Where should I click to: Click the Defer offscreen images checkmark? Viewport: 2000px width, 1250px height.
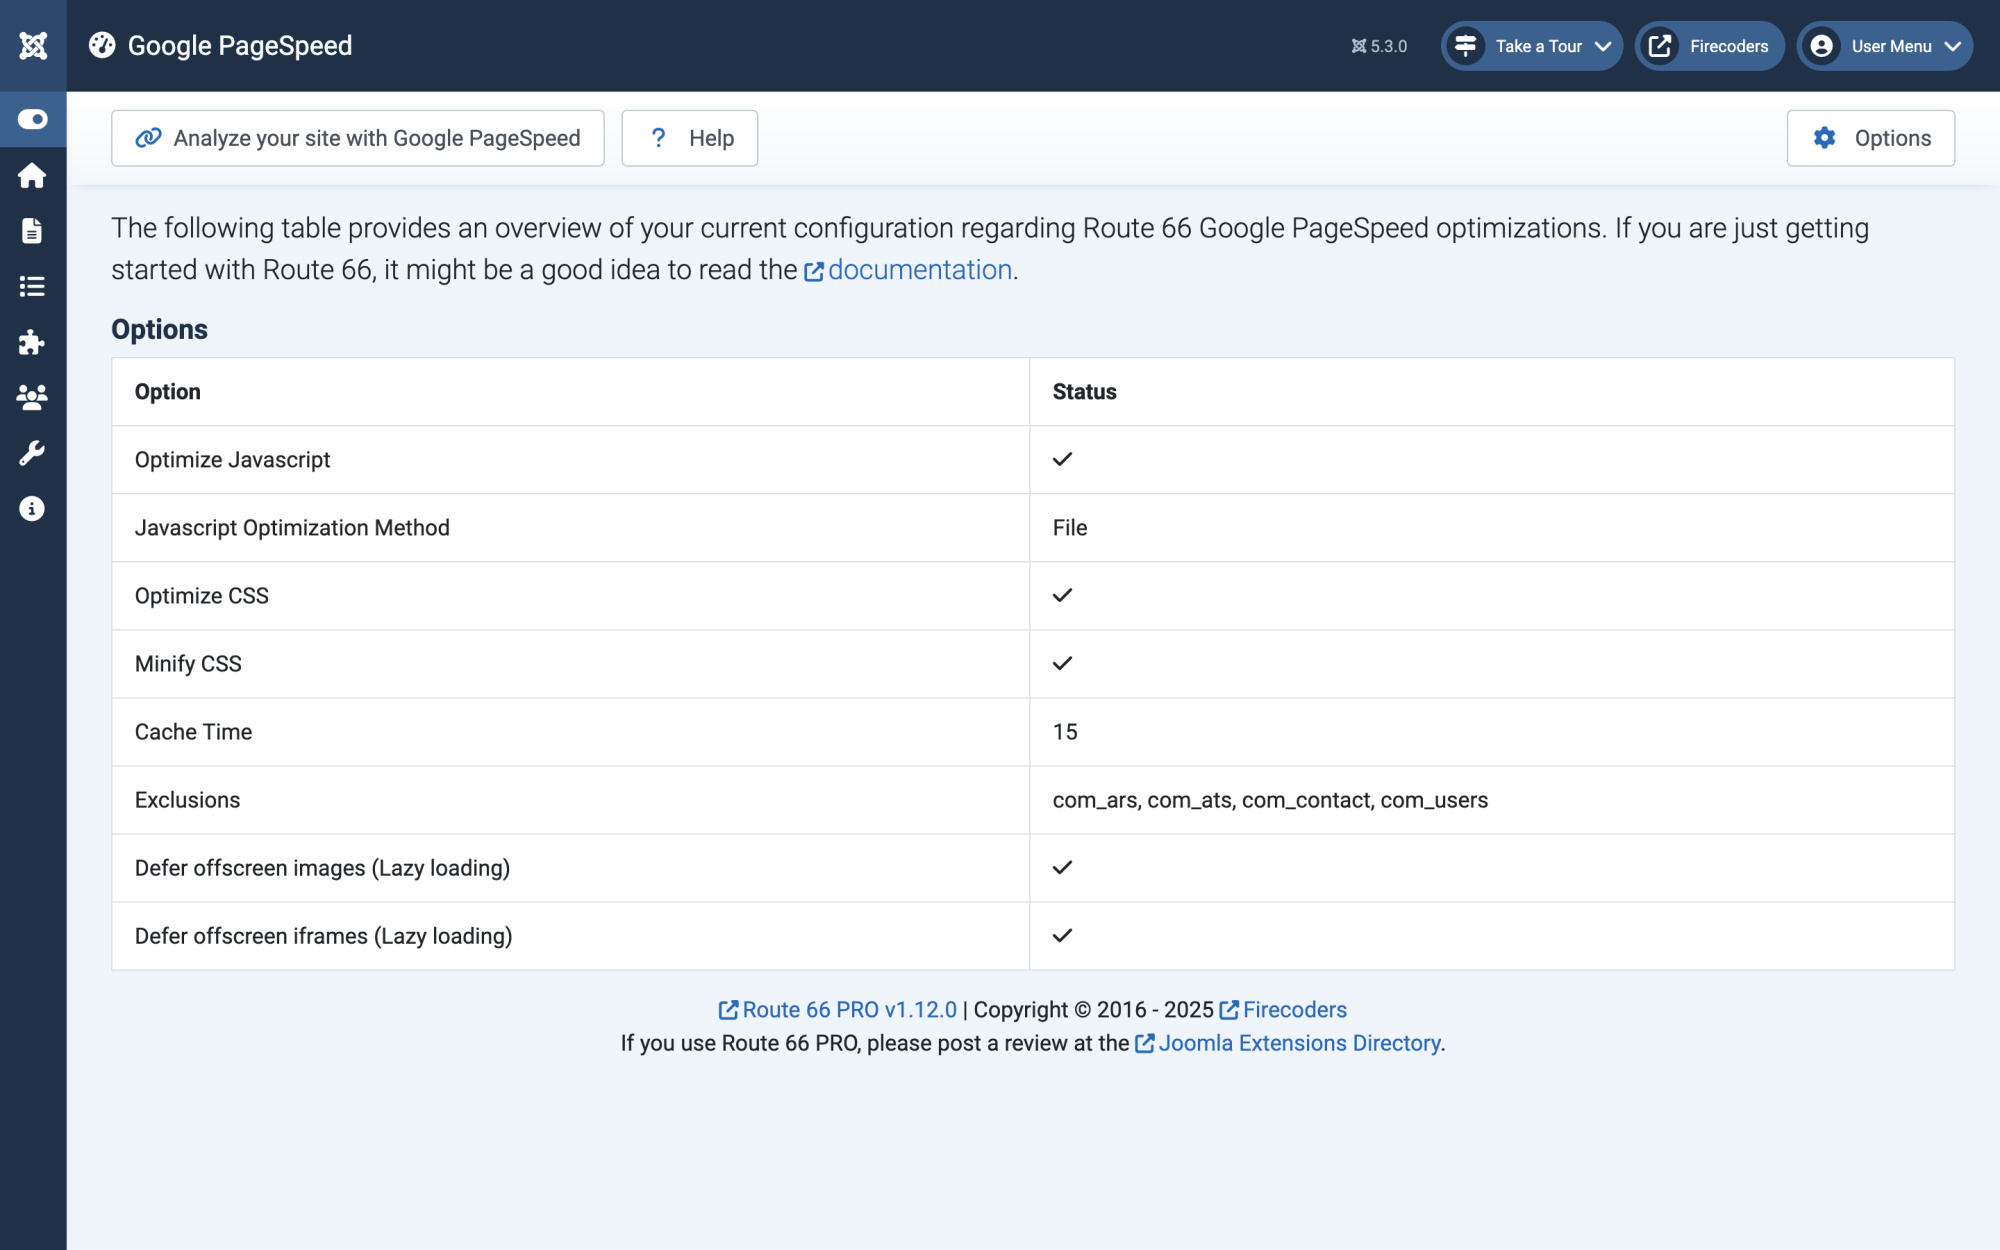click(1062, 867)
